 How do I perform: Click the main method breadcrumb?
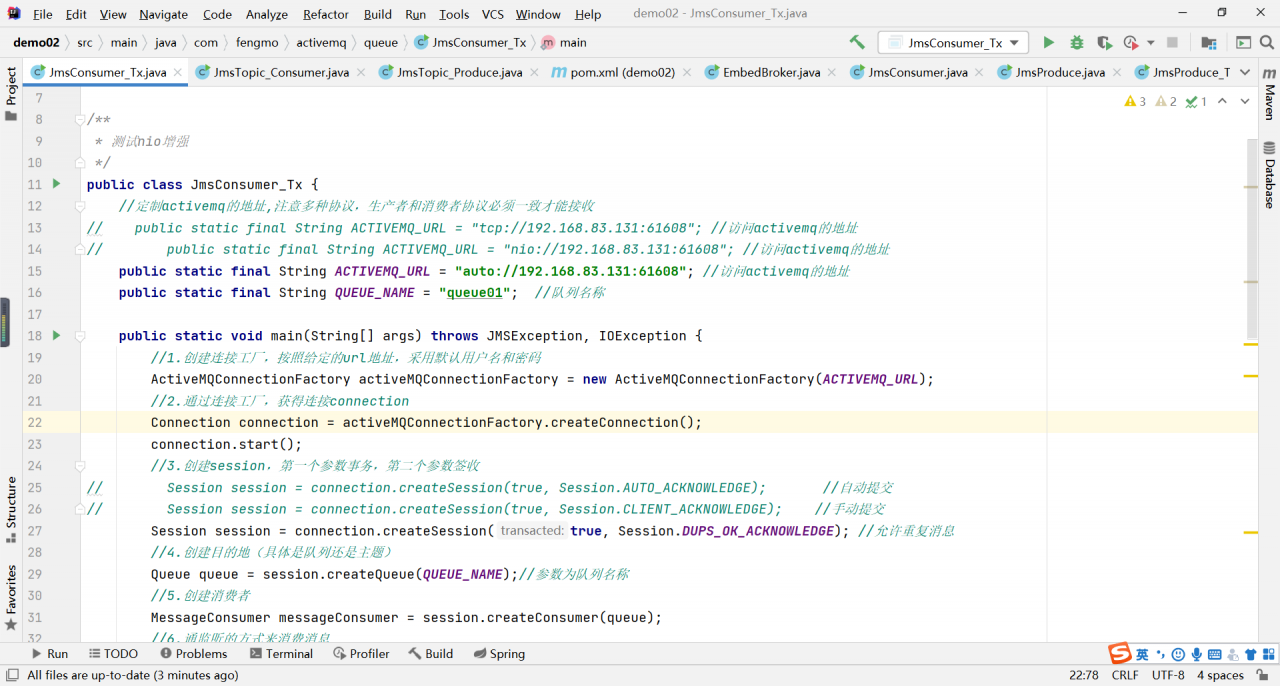click(x=563, y=43)
